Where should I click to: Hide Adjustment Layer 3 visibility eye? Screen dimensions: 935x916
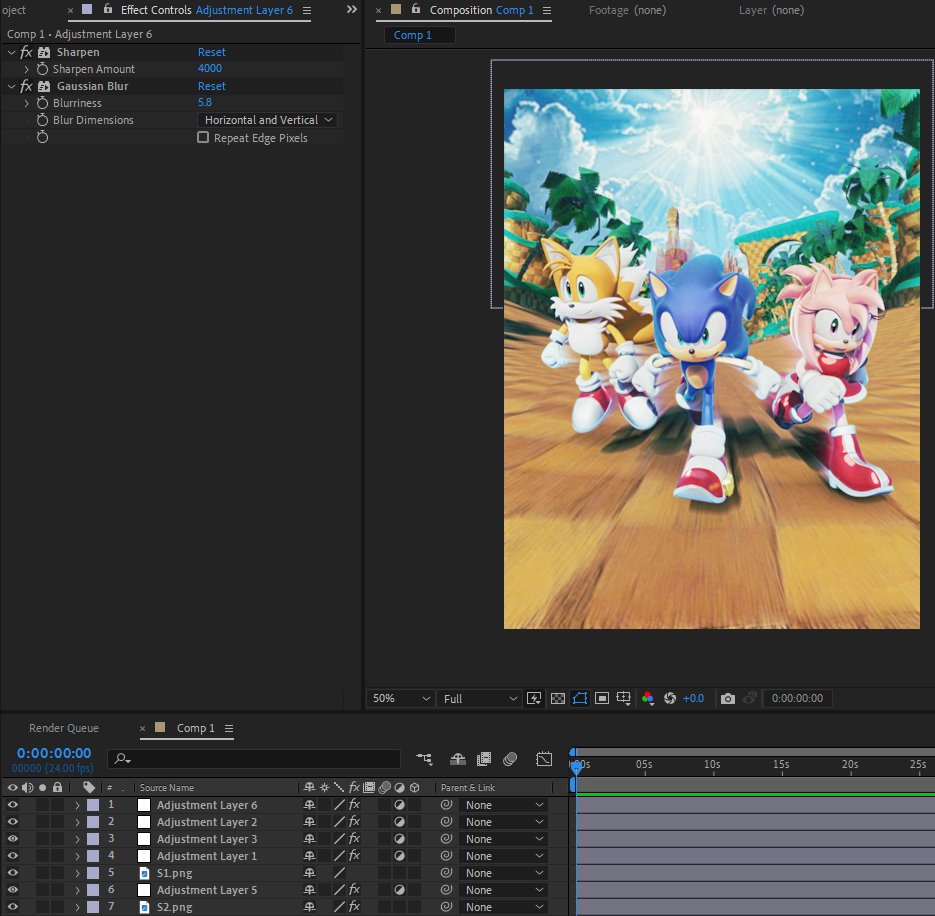[x=13, y=838]
